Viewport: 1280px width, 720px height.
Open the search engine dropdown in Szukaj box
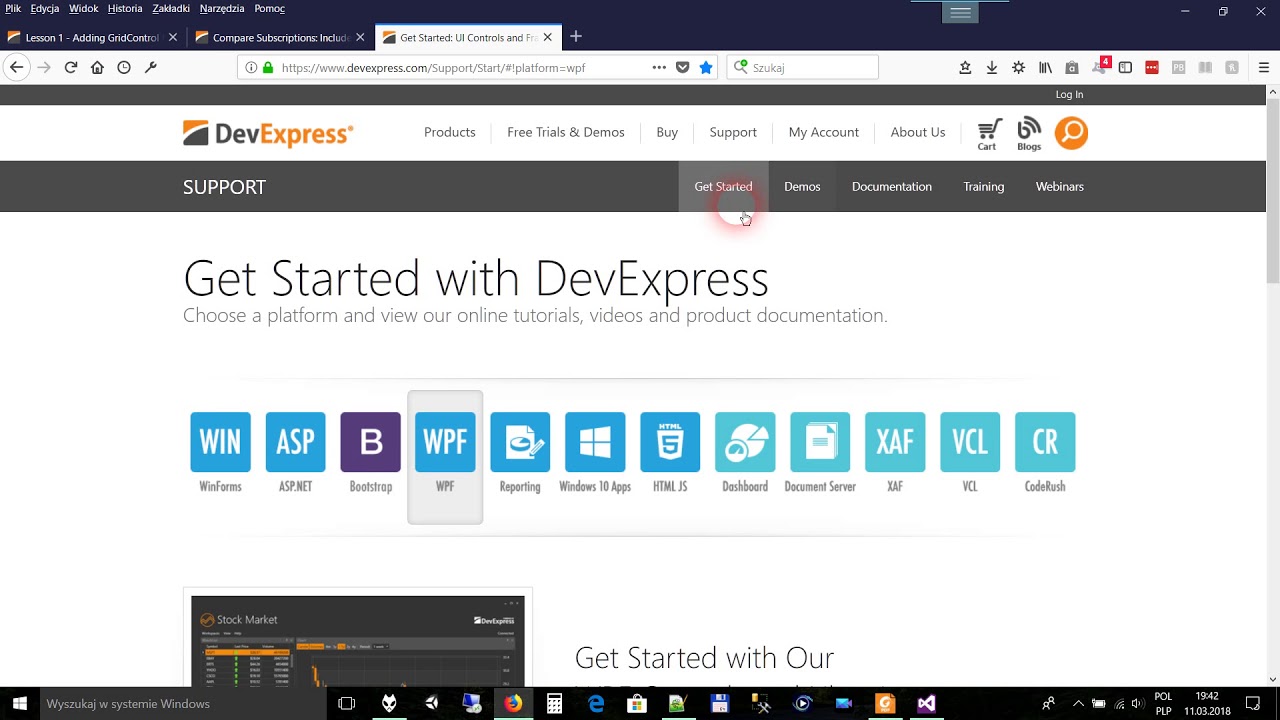pos(741,68)
